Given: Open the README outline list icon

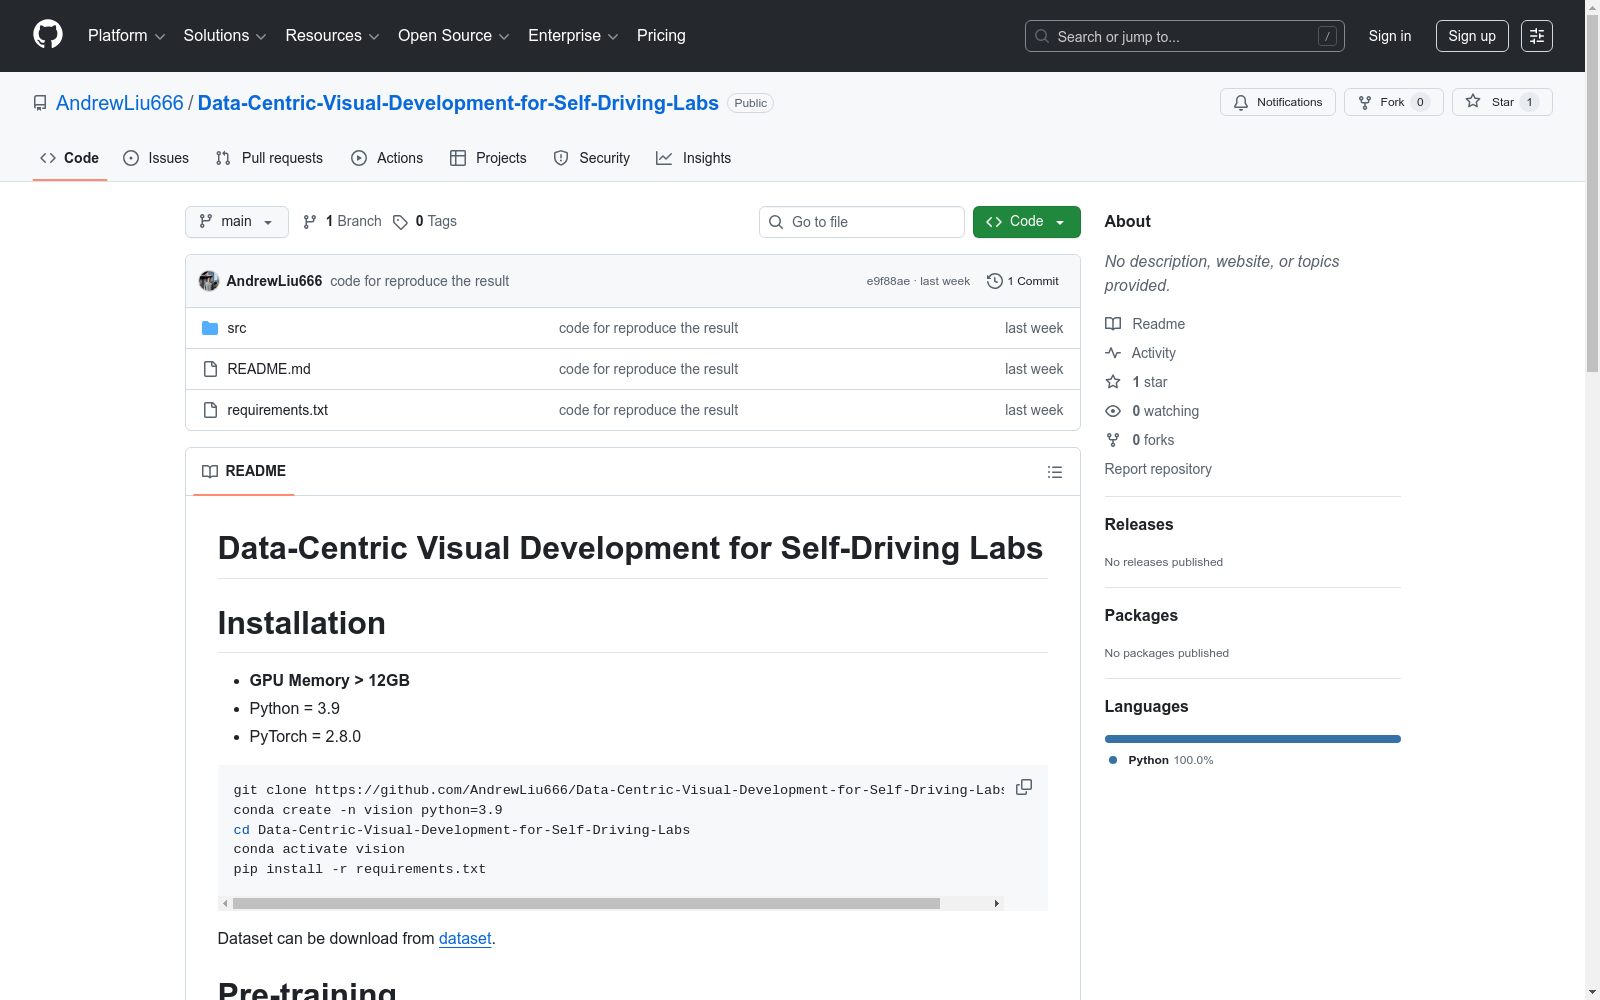Looking at the screenshot, I should 1055,472.
